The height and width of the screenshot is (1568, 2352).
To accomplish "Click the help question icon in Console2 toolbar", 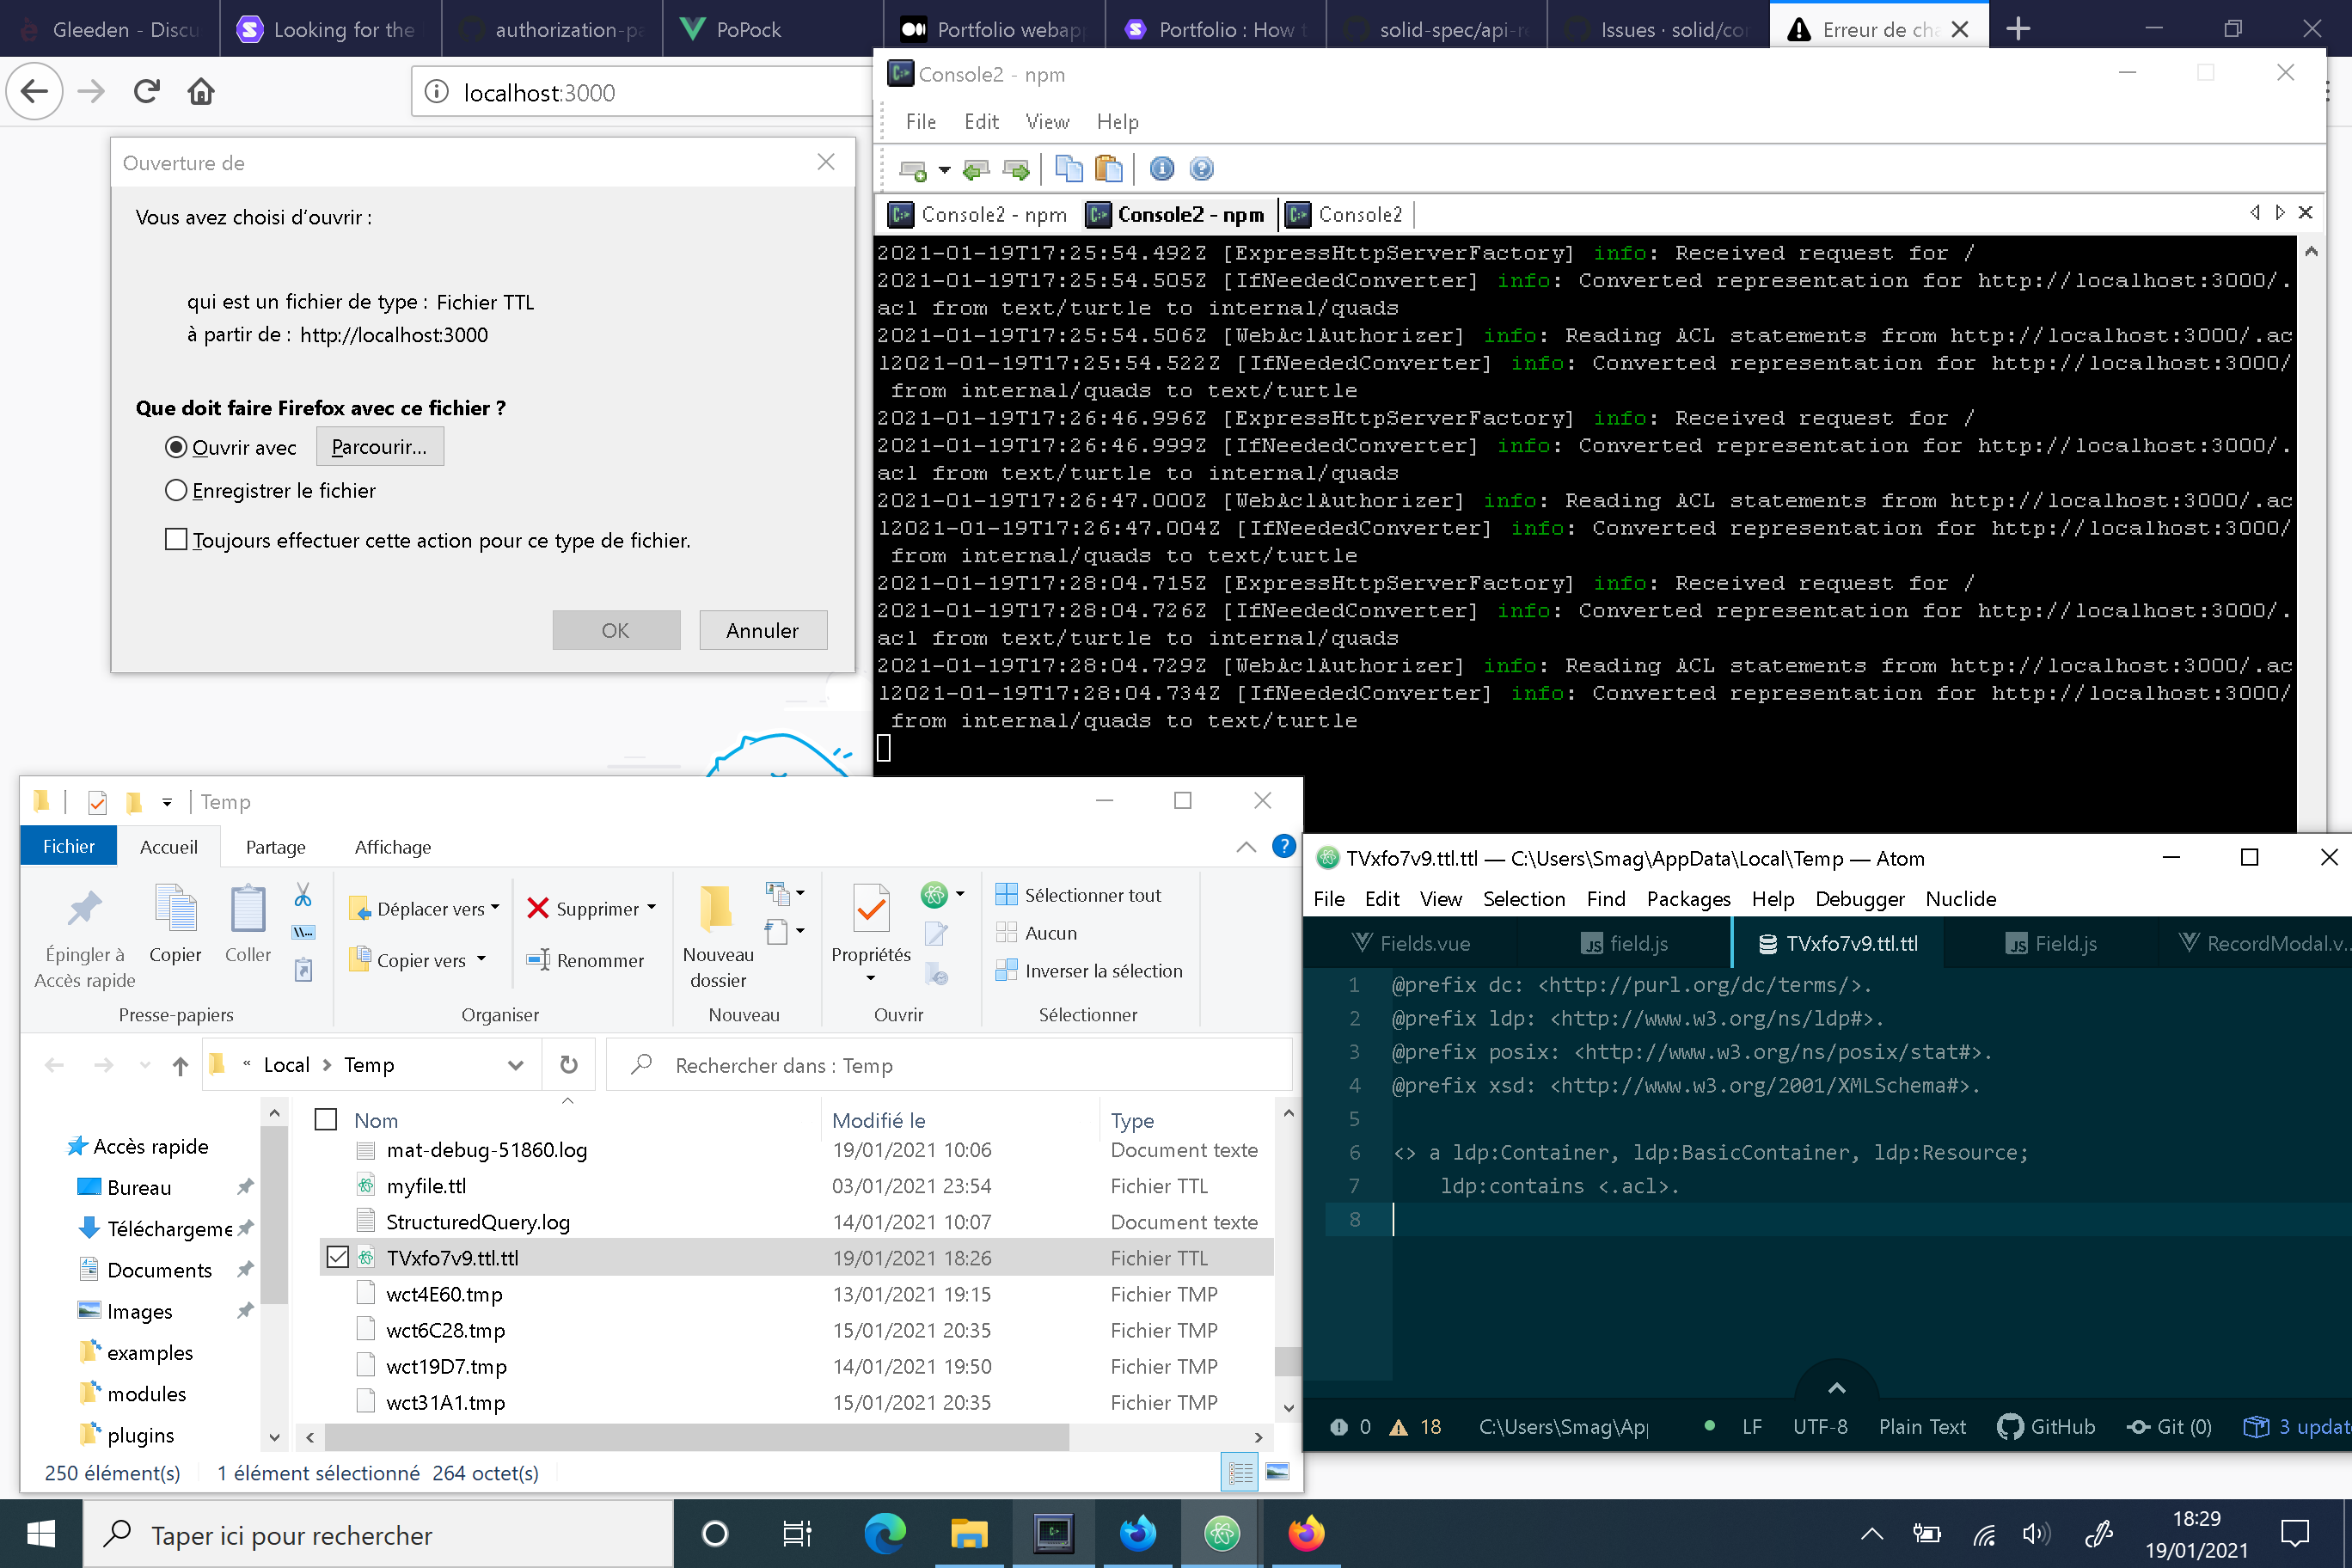I will point(1201,169).
